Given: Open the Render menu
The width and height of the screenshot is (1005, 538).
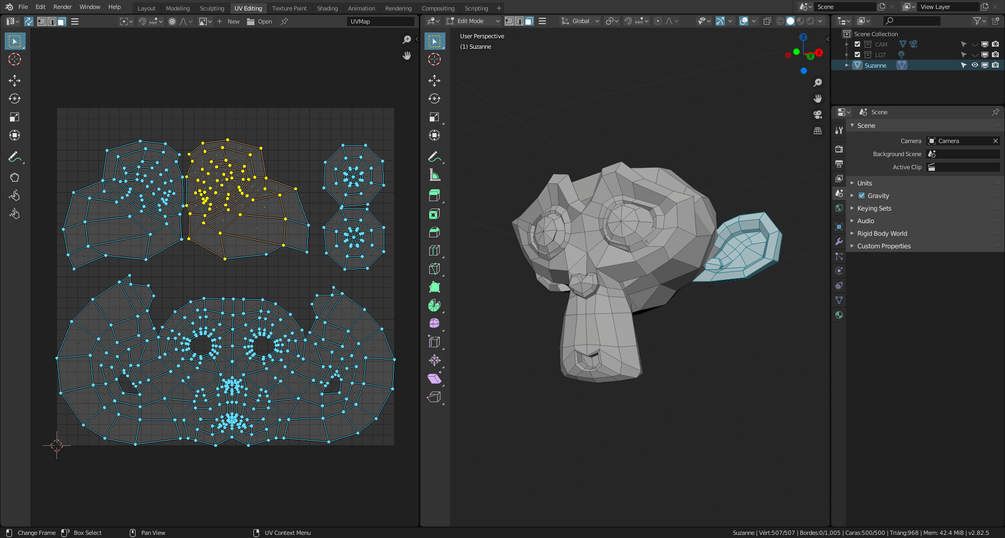Looking at the screenshot, I should pyautogui.click(x=62, y=7).
